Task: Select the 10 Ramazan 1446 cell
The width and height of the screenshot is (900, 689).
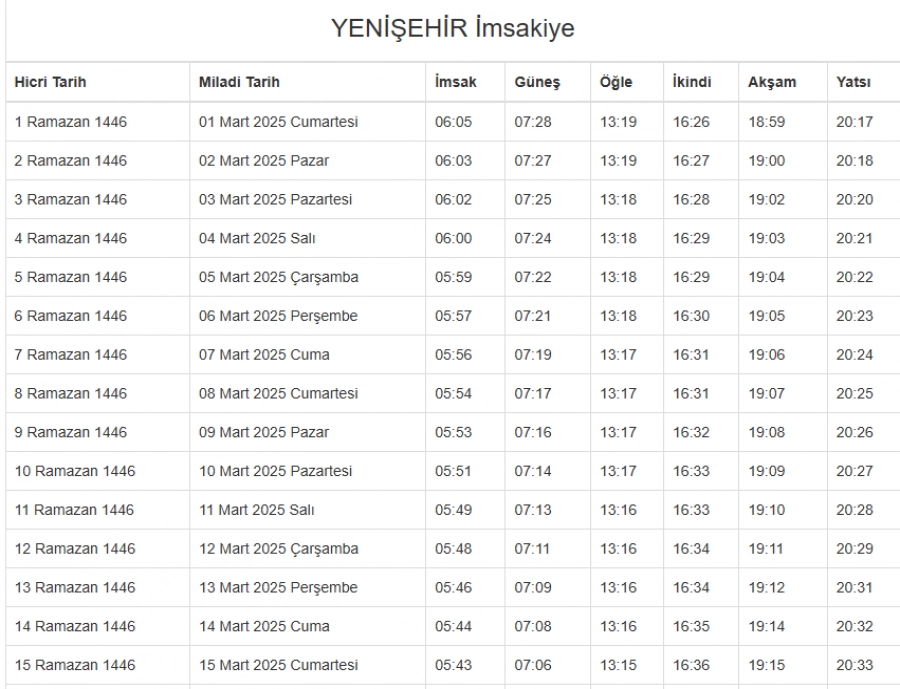Action: tap(75, 471)
